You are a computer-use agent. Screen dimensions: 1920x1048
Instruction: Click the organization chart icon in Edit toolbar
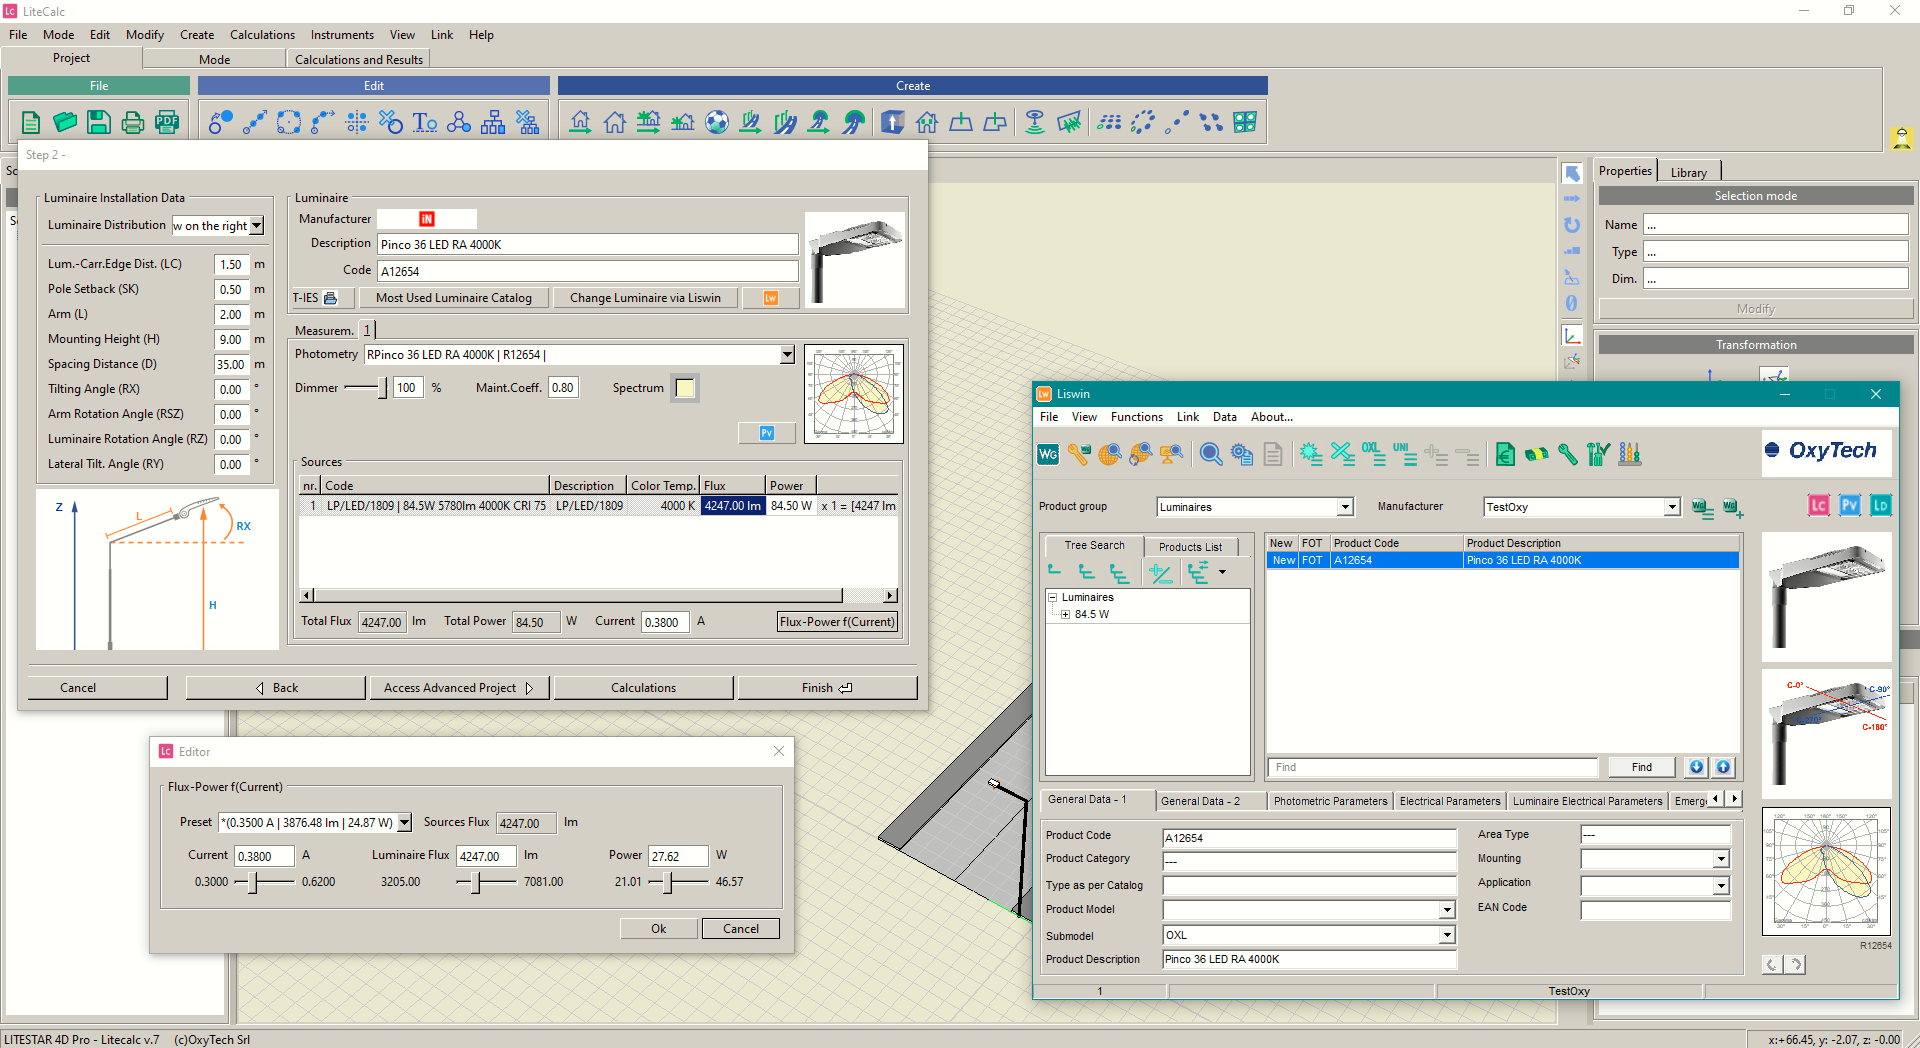pyautogui.click(x=493, y=122)
